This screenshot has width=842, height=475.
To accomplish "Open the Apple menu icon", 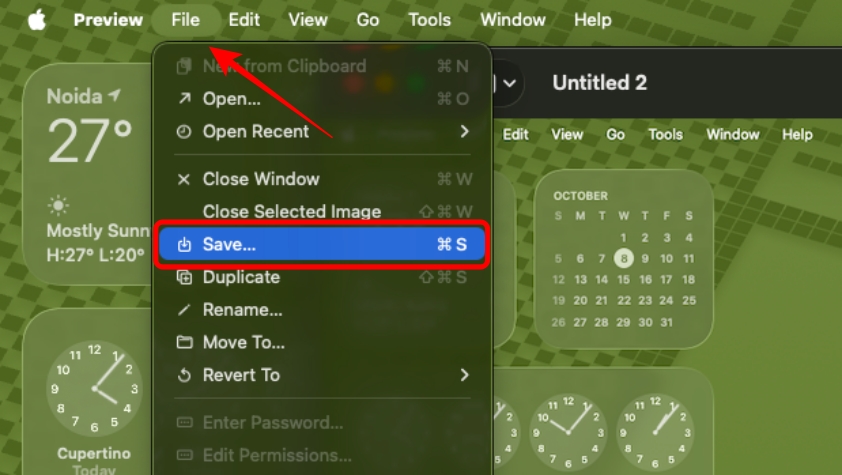I will click(37, 20).
